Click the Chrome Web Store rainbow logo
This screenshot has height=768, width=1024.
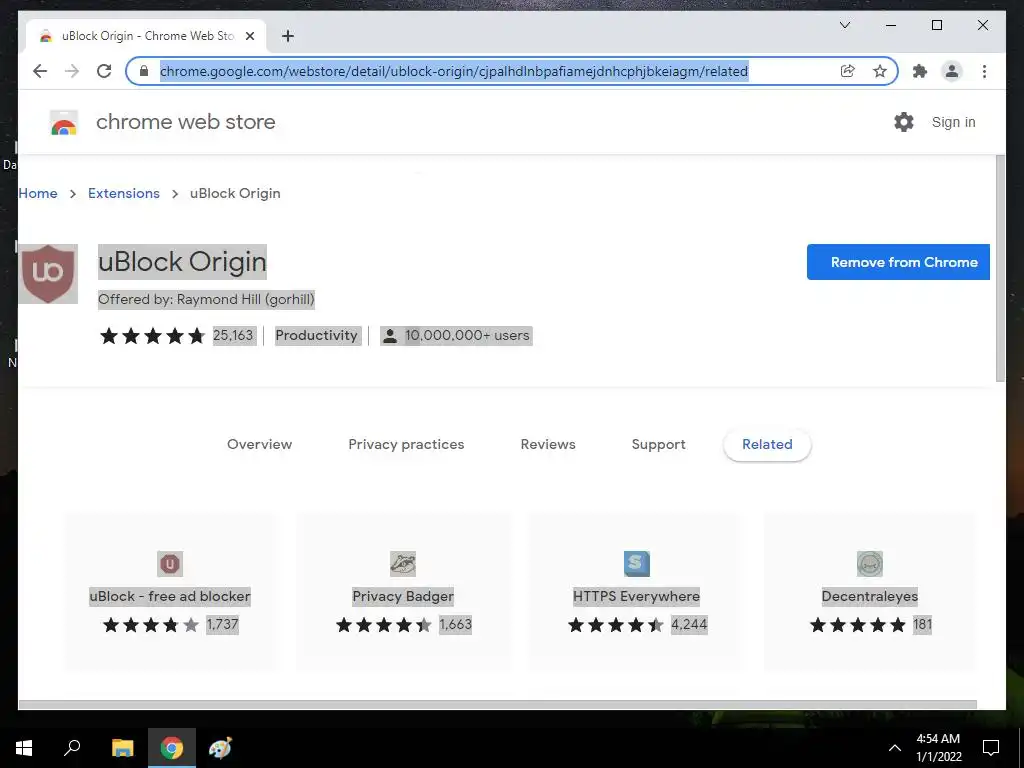tap(64, 122)
